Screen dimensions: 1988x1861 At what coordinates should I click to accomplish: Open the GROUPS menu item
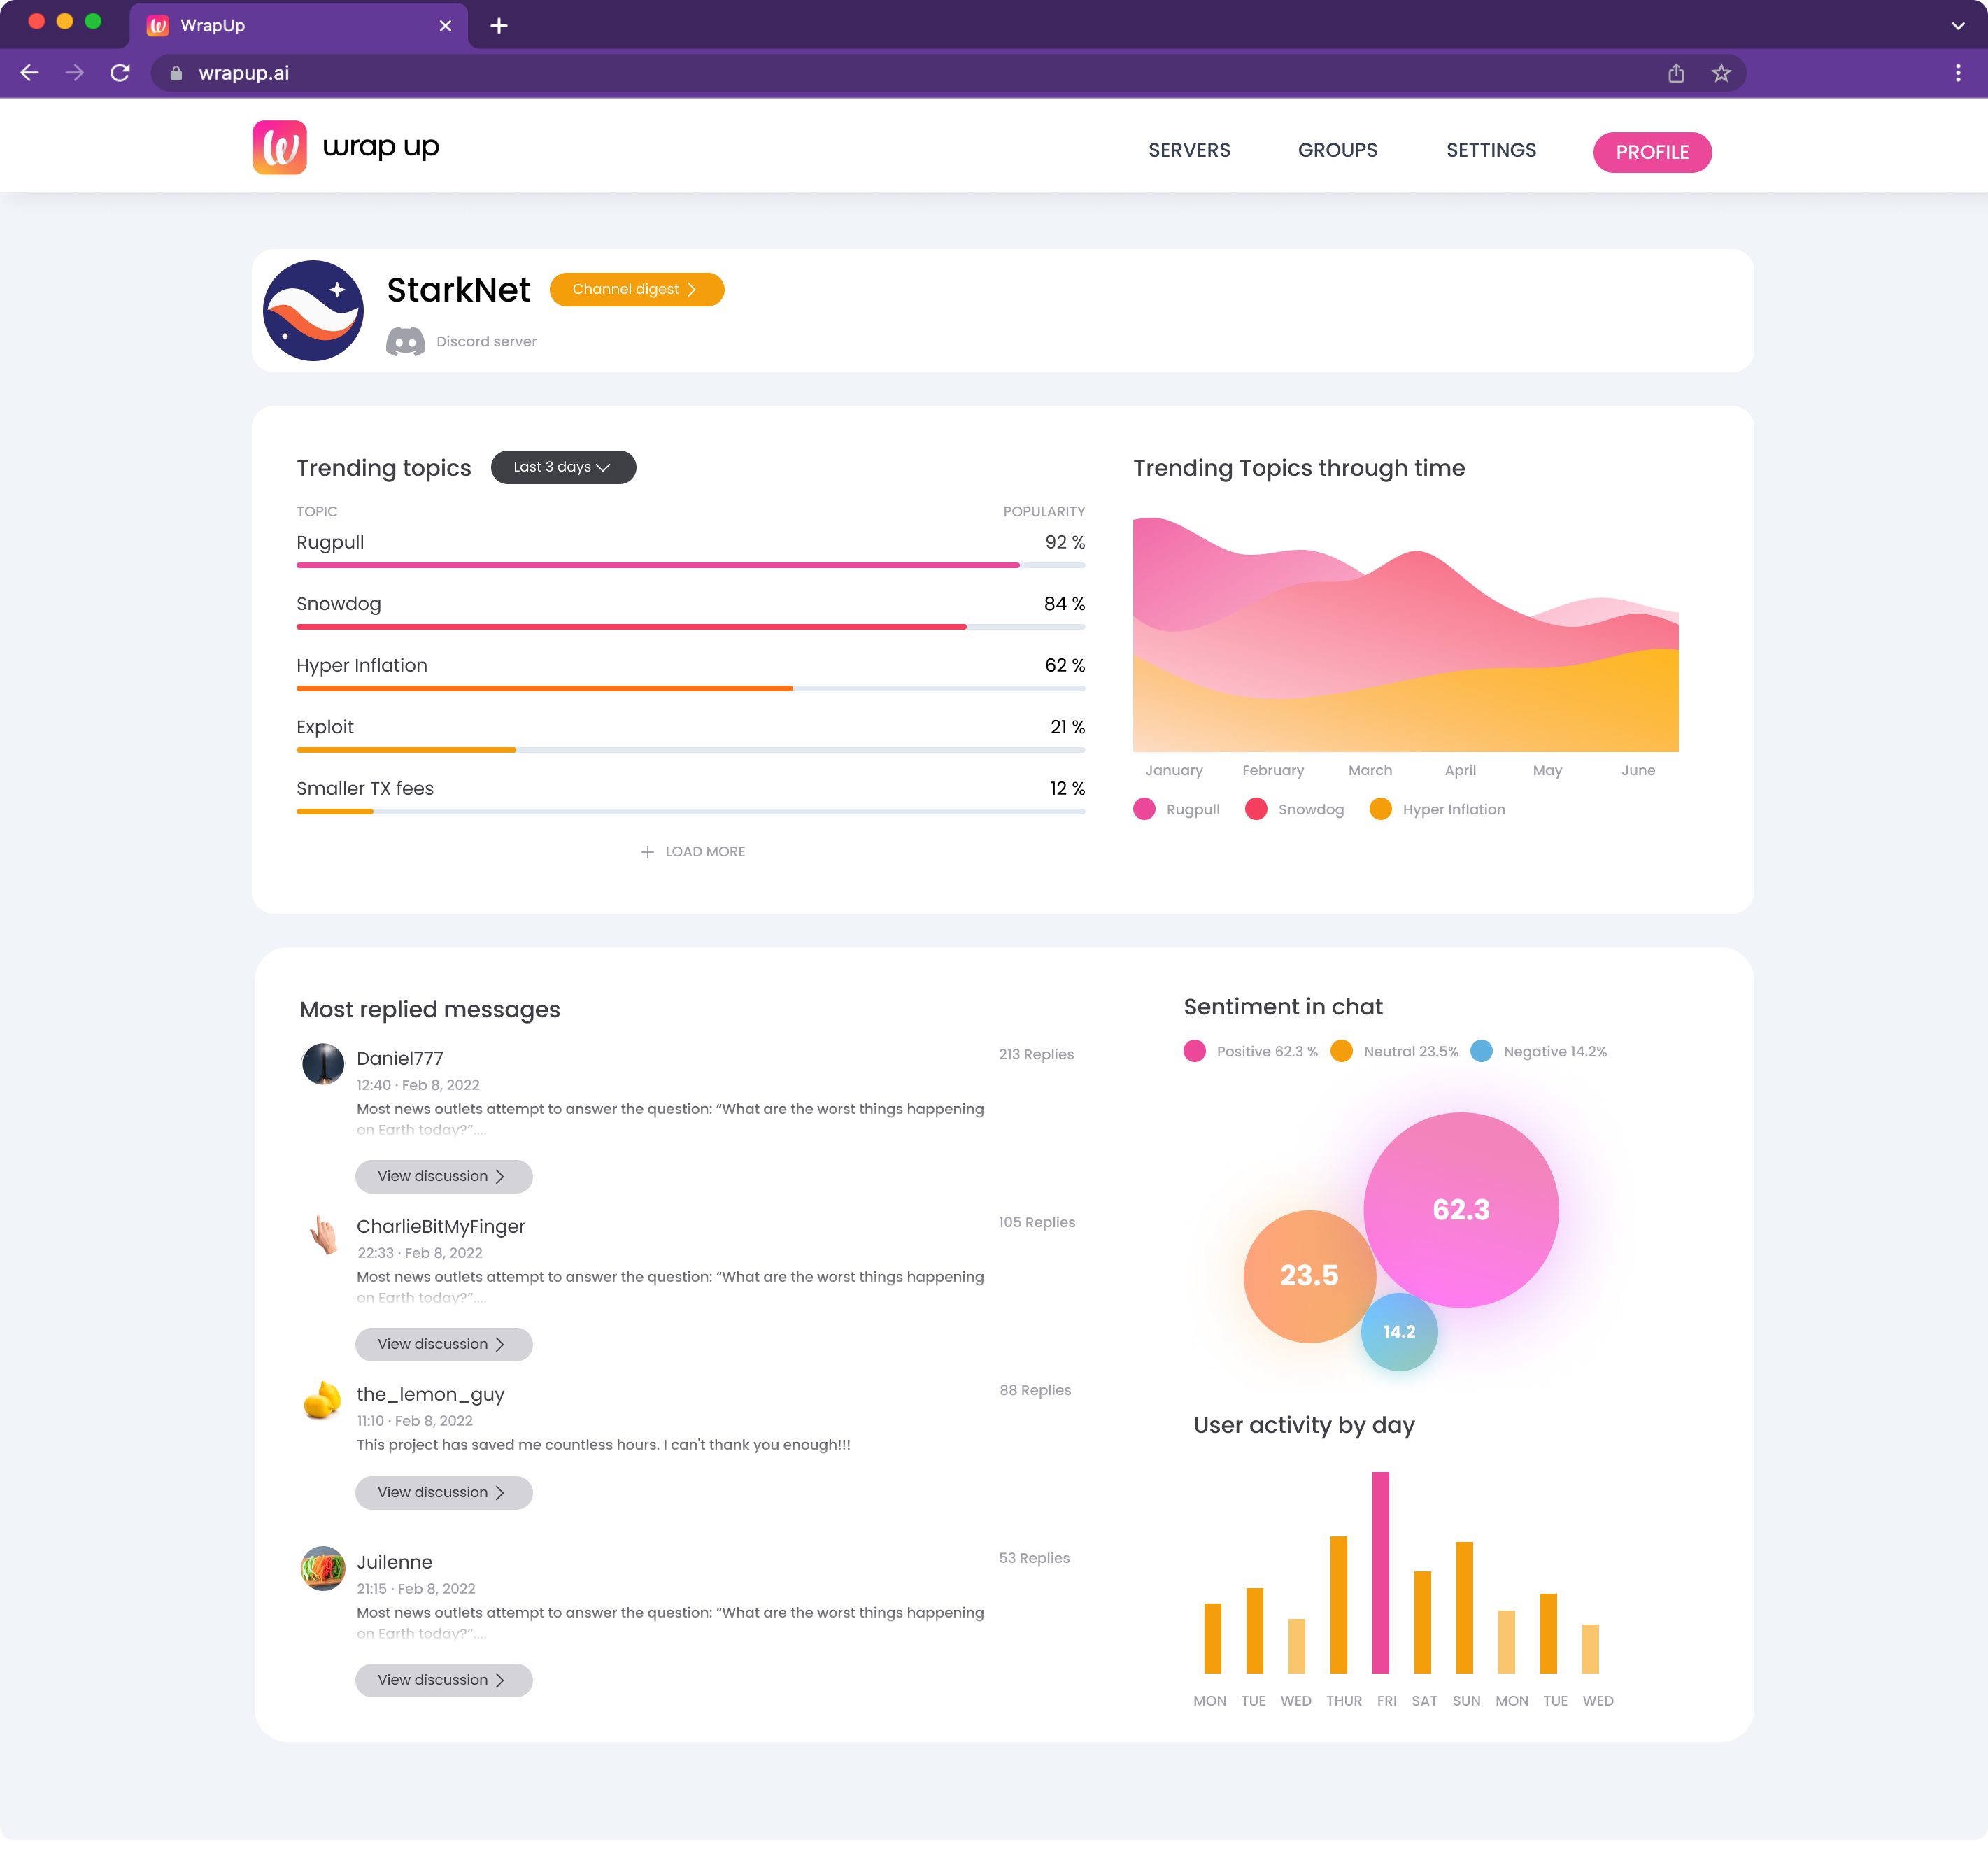(x=1337, y=151)
